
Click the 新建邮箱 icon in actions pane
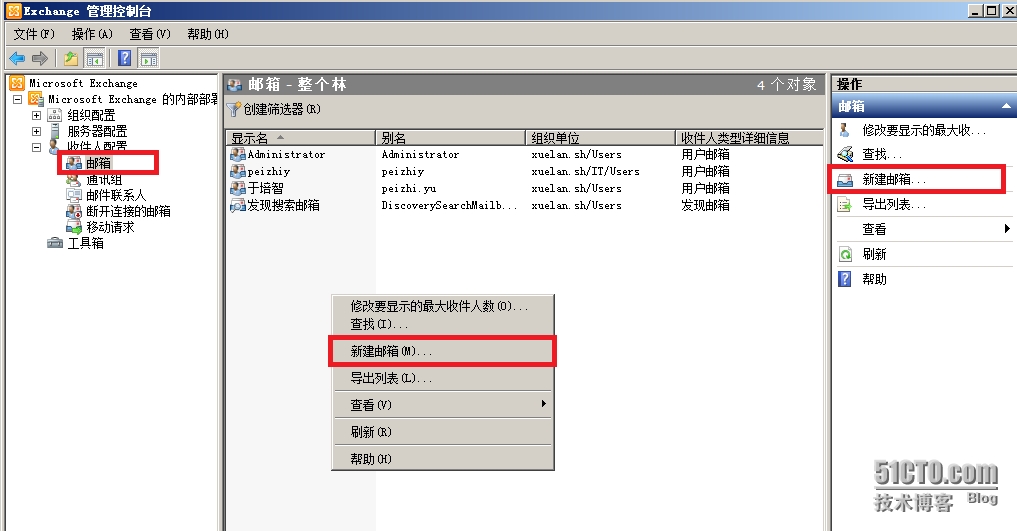click(845, 180)
